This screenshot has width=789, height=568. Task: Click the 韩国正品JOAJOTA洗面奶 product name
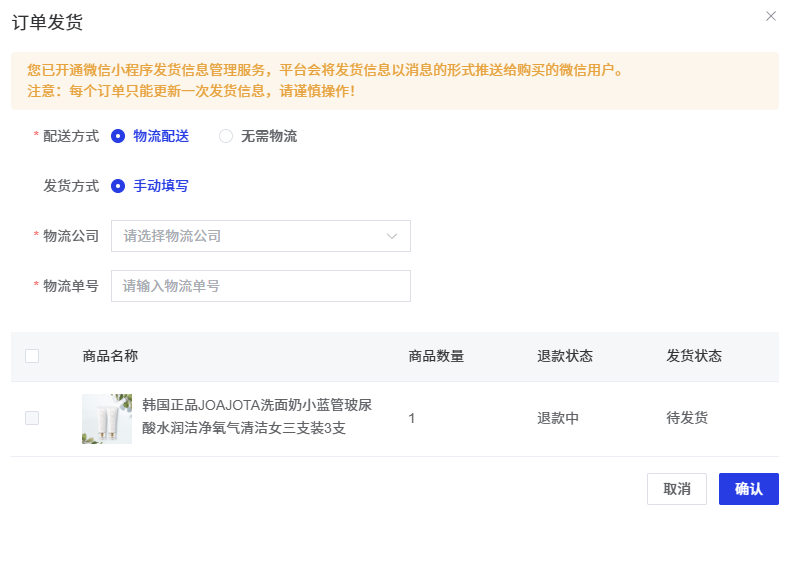tap(257, 417)
